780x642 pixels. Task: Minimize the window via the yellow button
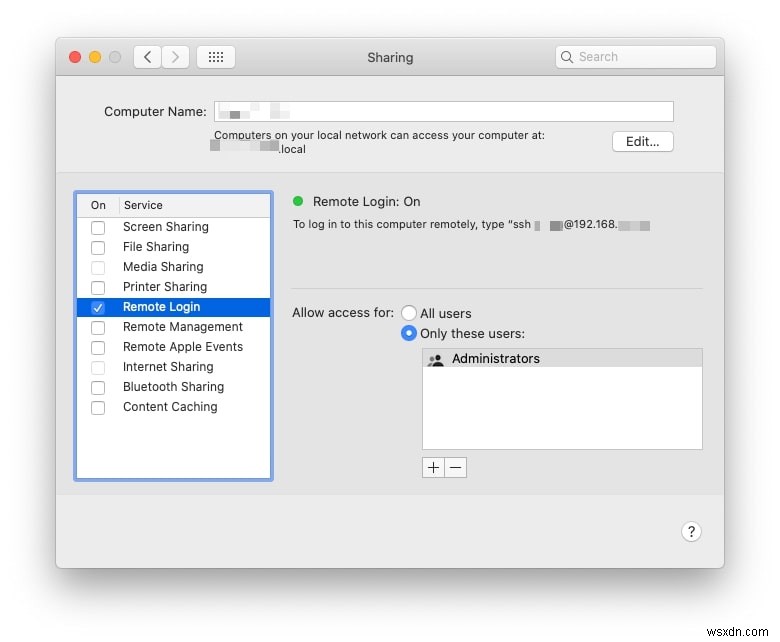[x=95, y=57]
